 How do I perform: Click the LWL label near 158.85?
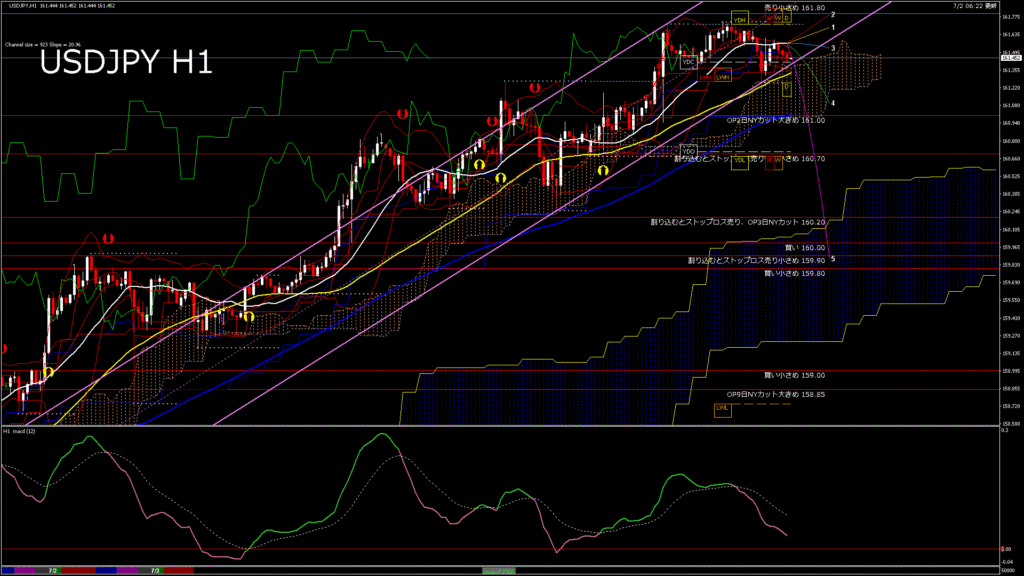tap(722, 408)
